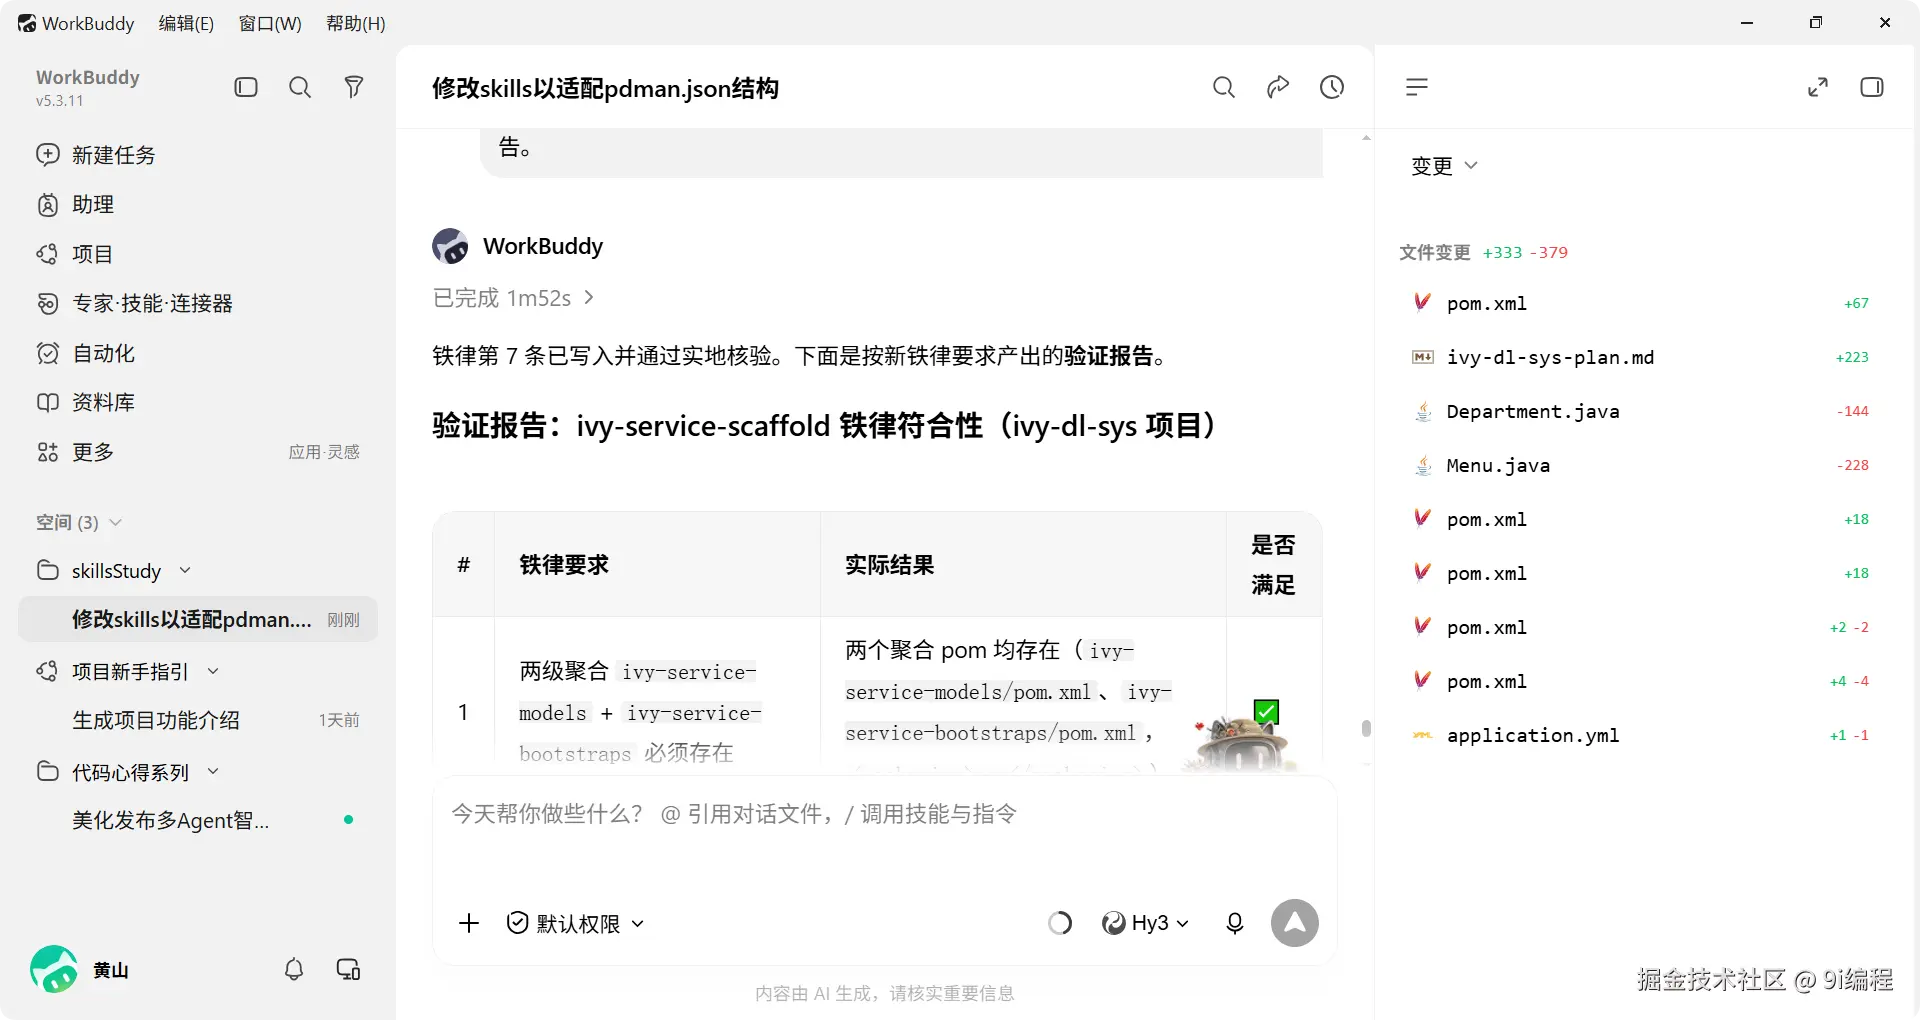Open the 默认权限 permission dropdown
This screenshot has width=1920, height=1020.
coord(575,923)
